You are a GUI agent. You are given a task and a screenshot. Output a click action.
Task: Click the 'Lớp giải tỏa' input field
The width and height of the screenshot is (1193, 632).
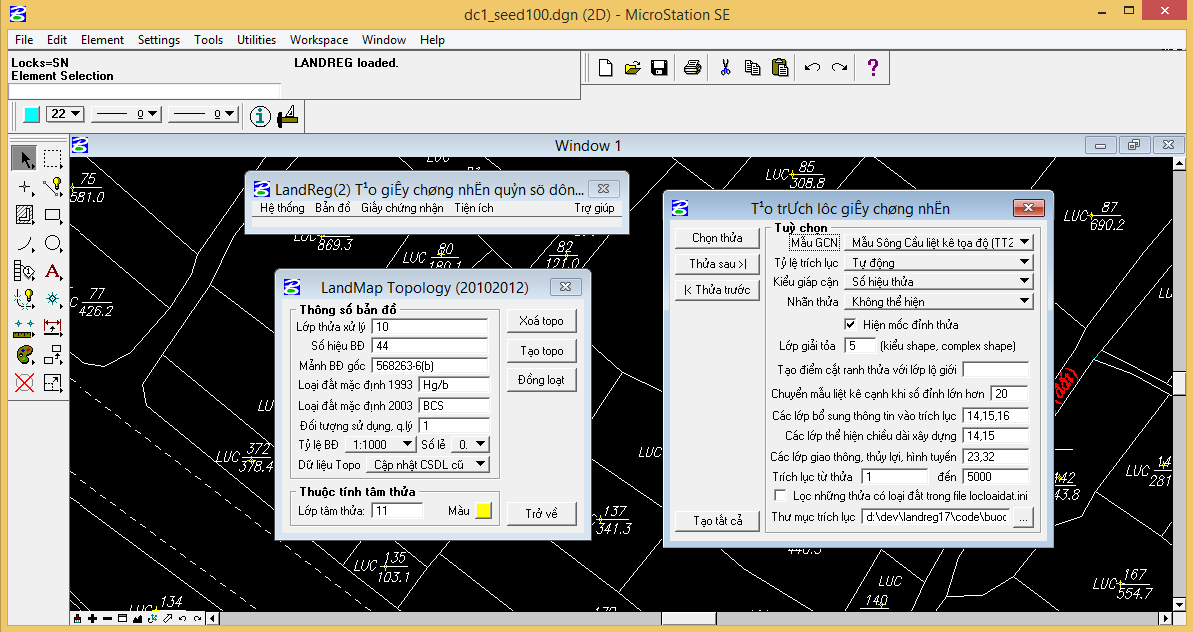click(860, 346)
